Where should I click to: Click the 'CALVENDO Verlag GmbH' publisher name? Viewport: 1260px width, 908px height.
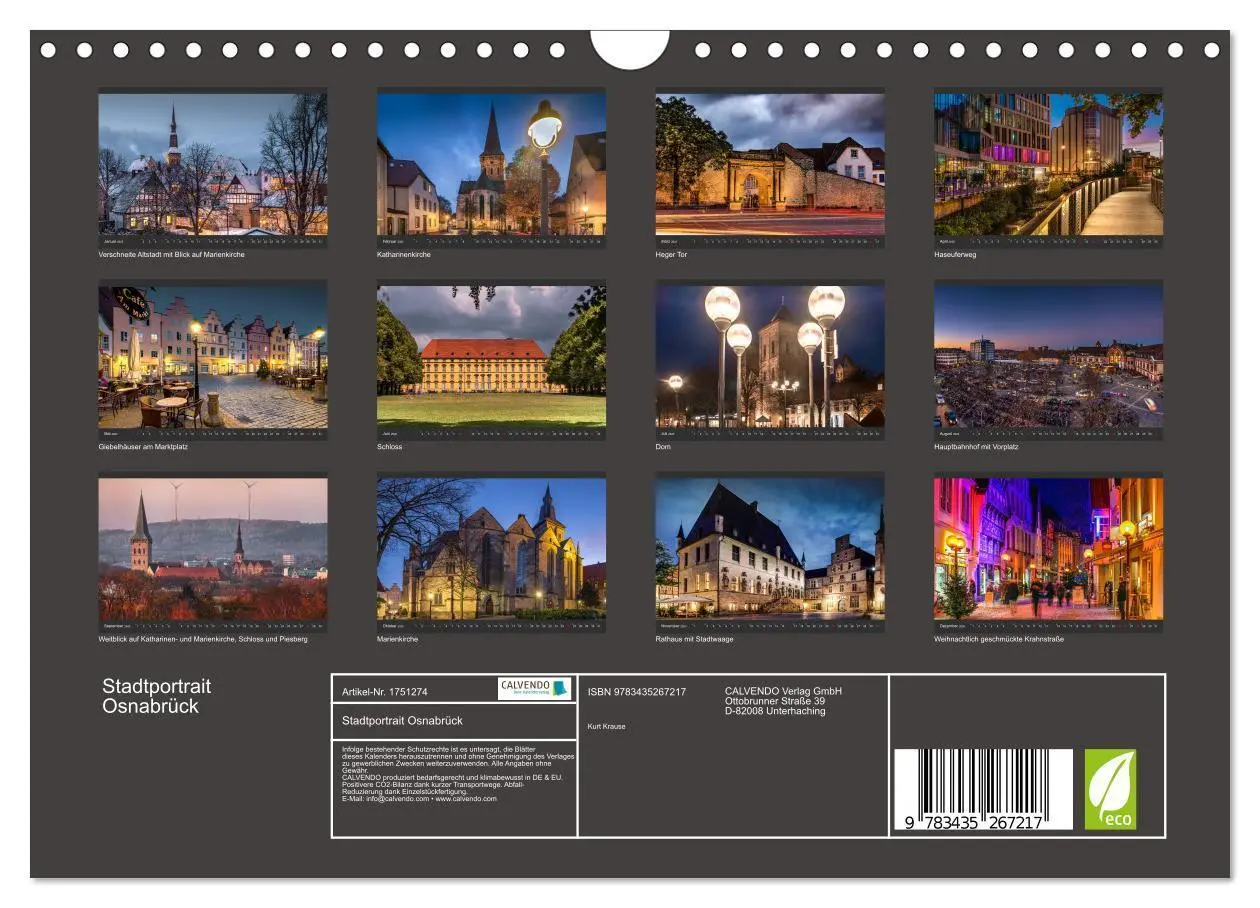[x=783, y=691]
